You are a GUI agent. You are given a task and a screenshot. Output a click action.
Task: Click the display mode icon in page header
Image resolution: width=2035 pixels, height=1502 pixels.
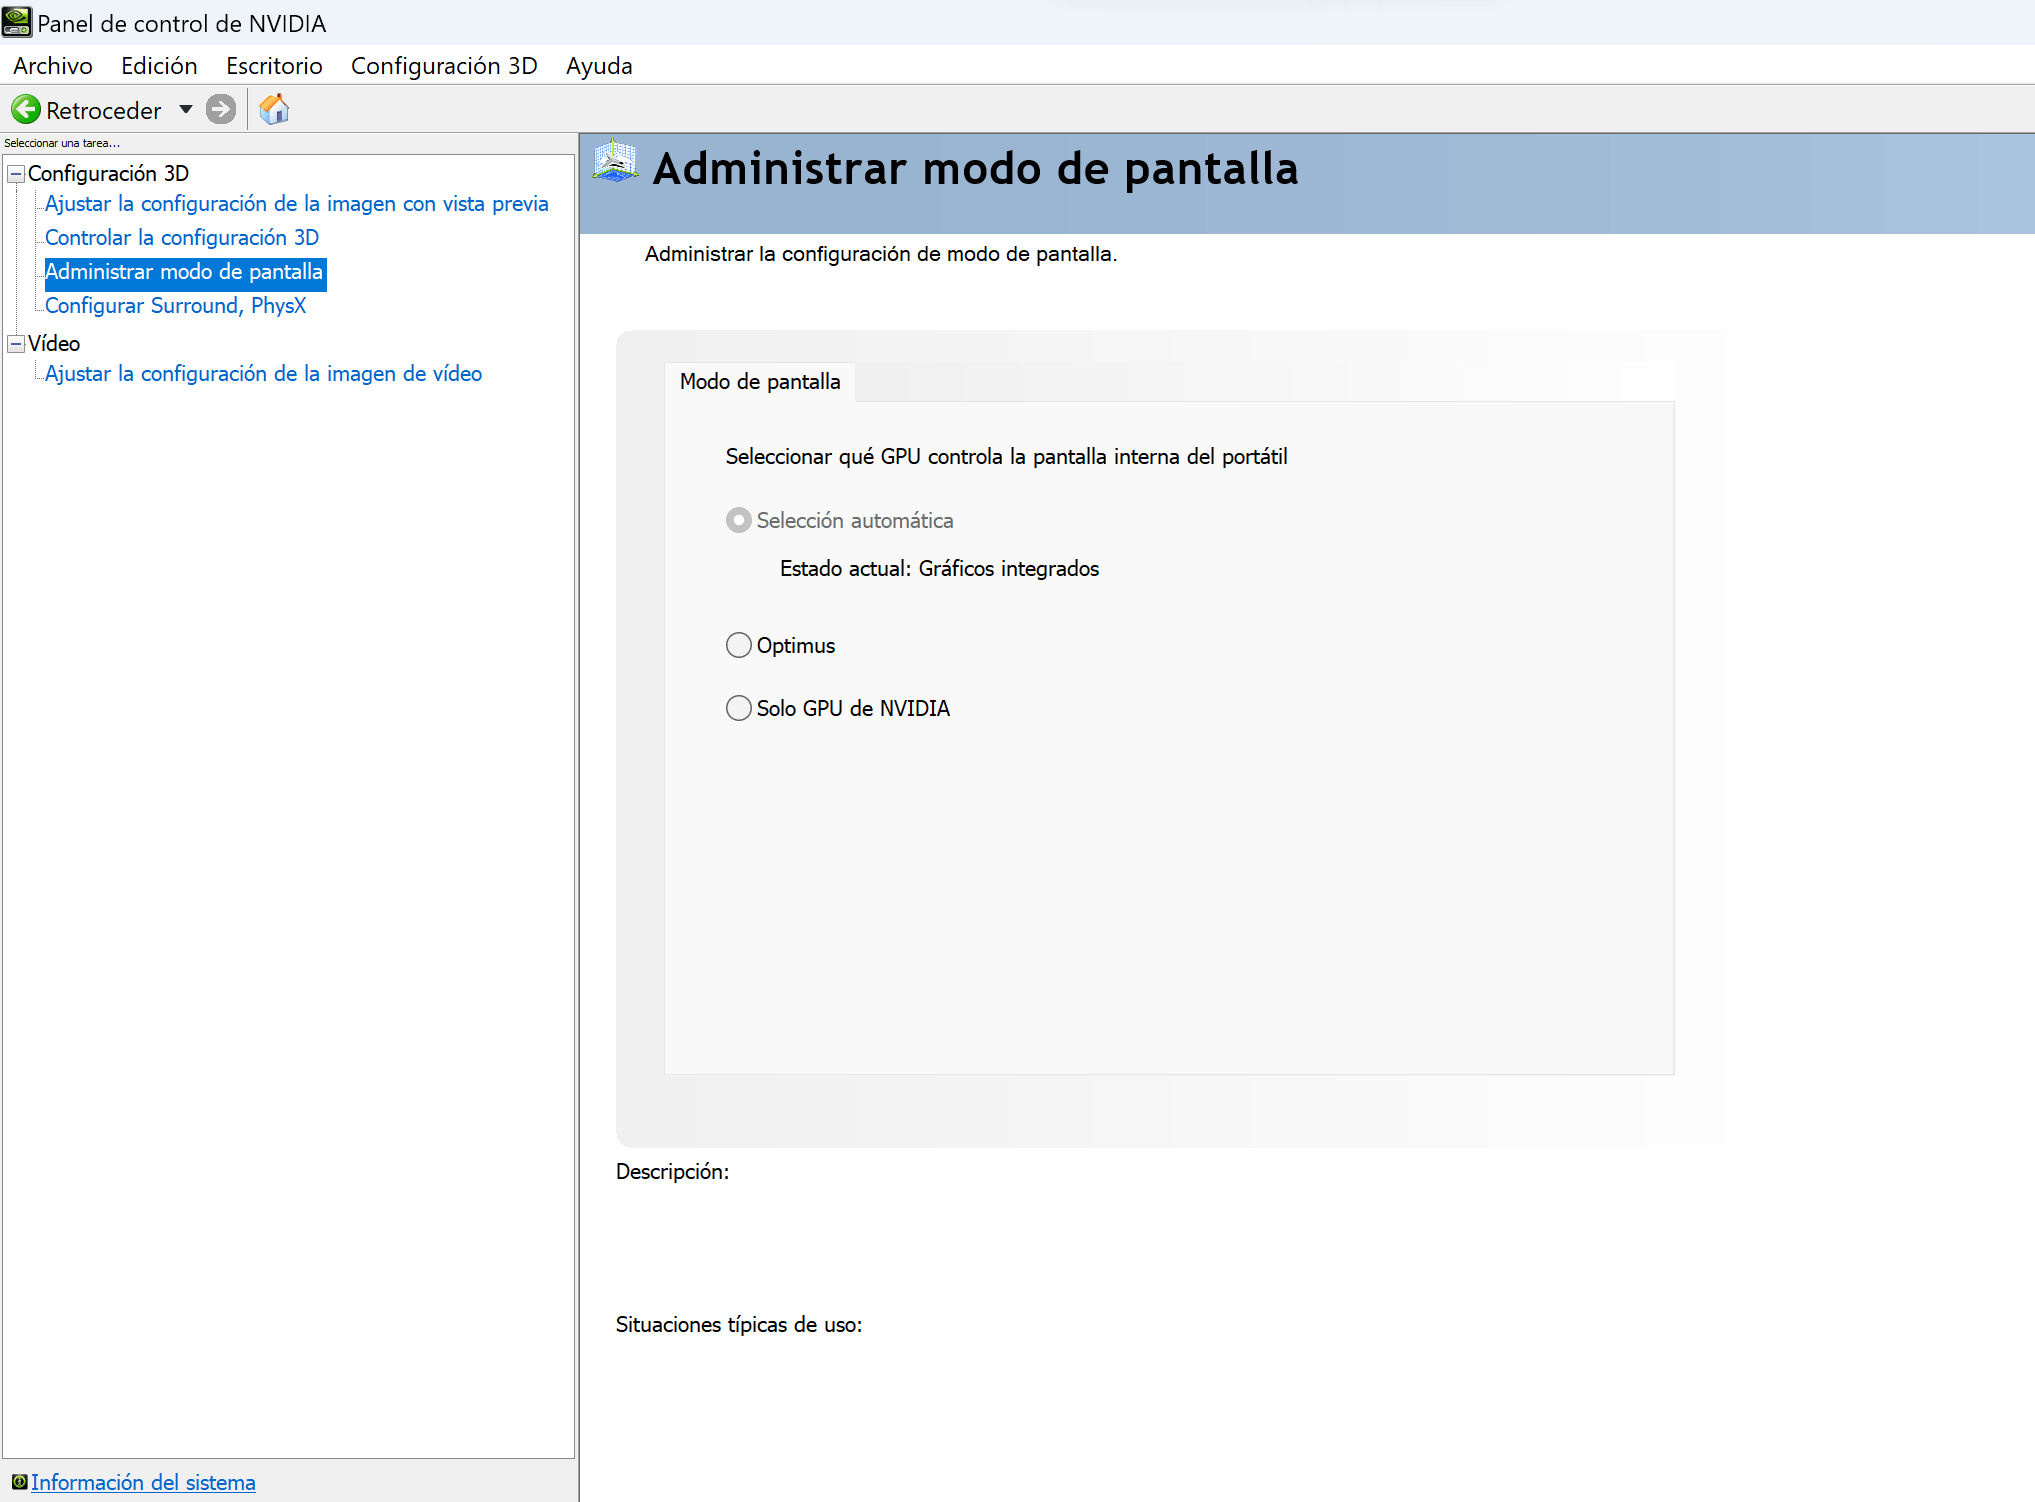[x=615, y=162]
